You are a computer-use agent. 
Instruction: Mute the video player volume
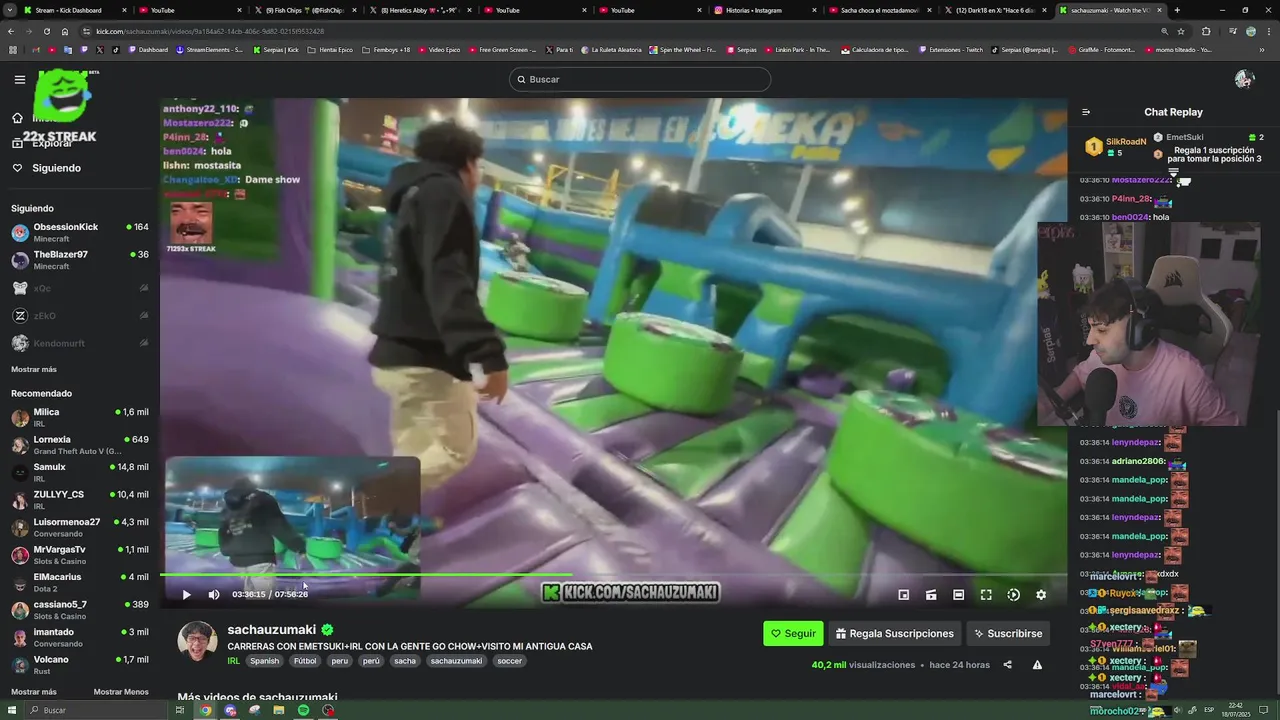(213, 594)
